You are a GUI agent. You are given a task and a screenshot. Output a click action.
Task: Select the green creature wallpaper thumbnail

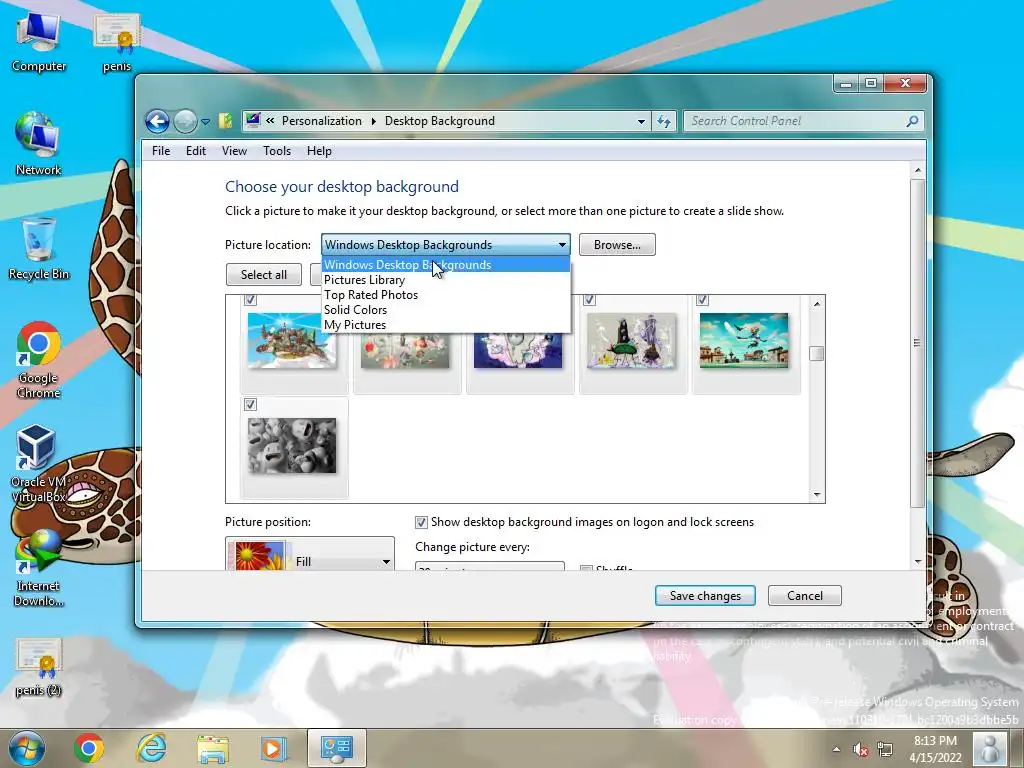[632, 340]
